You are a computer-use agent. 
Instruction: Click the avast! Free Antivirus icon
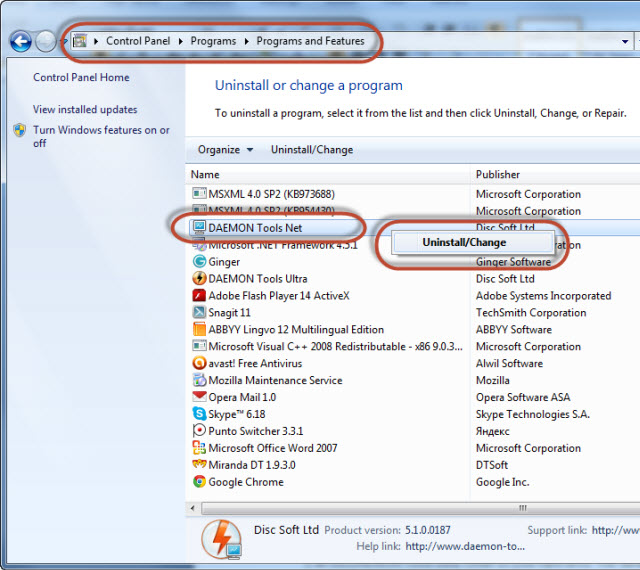[x=199, y=363]
